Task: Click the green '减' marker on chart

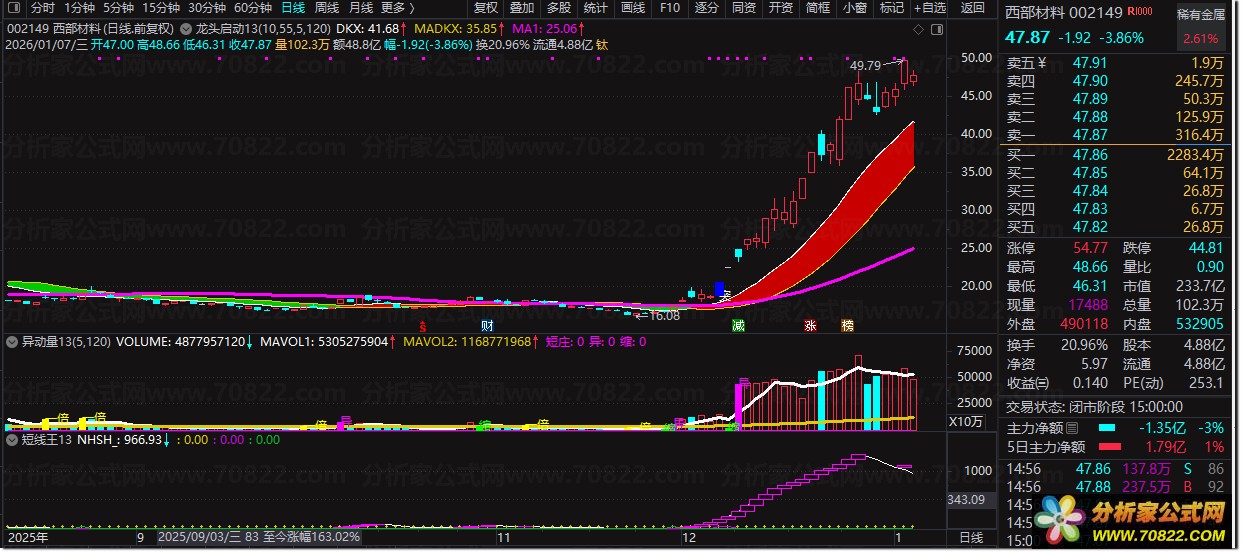Action: (x=738, y=326)
